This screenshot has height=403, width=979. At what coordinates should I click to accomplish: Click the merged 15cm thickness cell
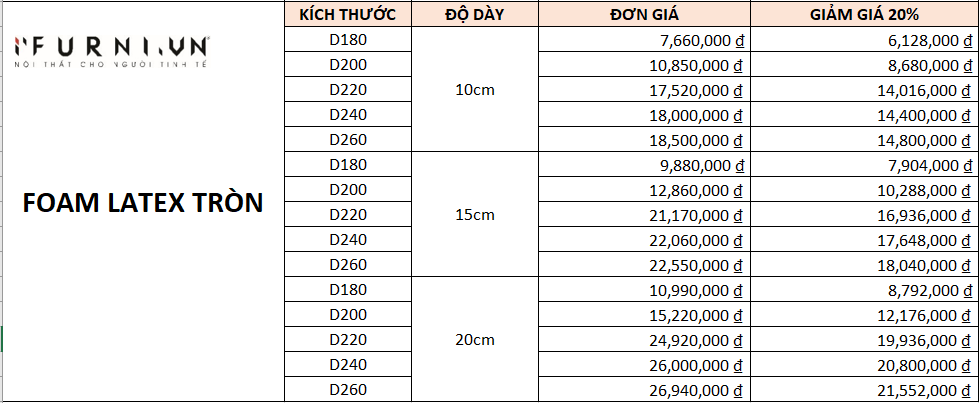tap(475, 214)
